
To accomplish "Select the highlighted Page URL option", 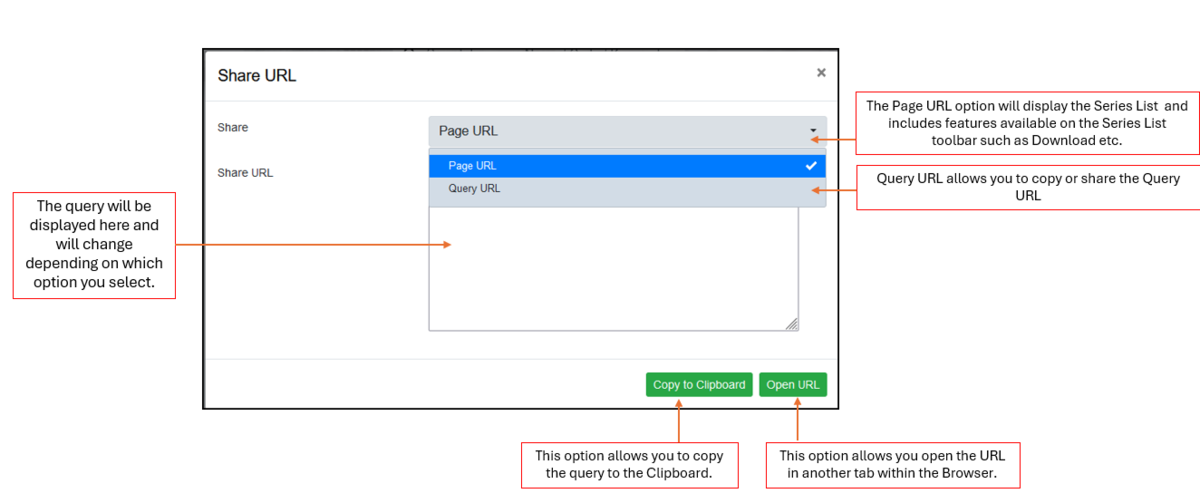I will point(627,166).
